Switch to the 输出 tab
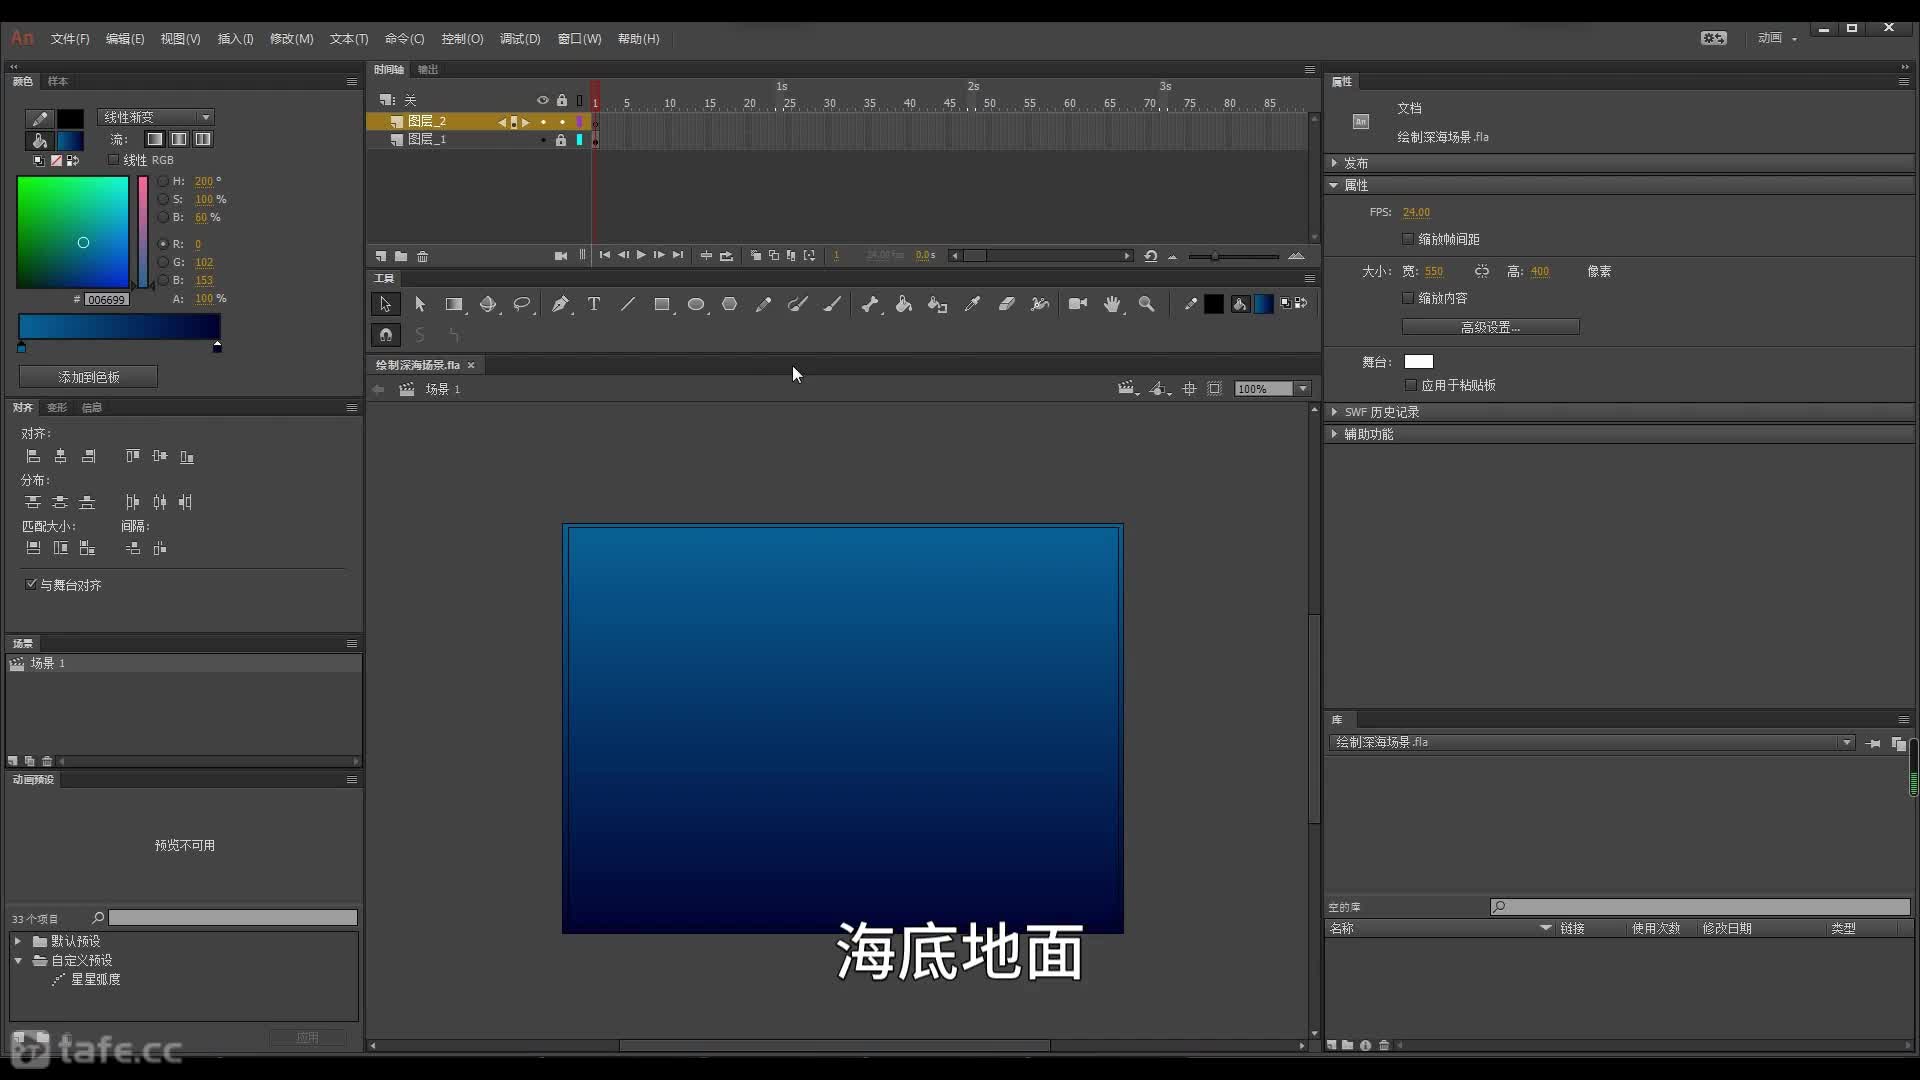Image resolution: width=1920 pixels, height=1080 pixels. pyautogui.click(x=428, y=69)
